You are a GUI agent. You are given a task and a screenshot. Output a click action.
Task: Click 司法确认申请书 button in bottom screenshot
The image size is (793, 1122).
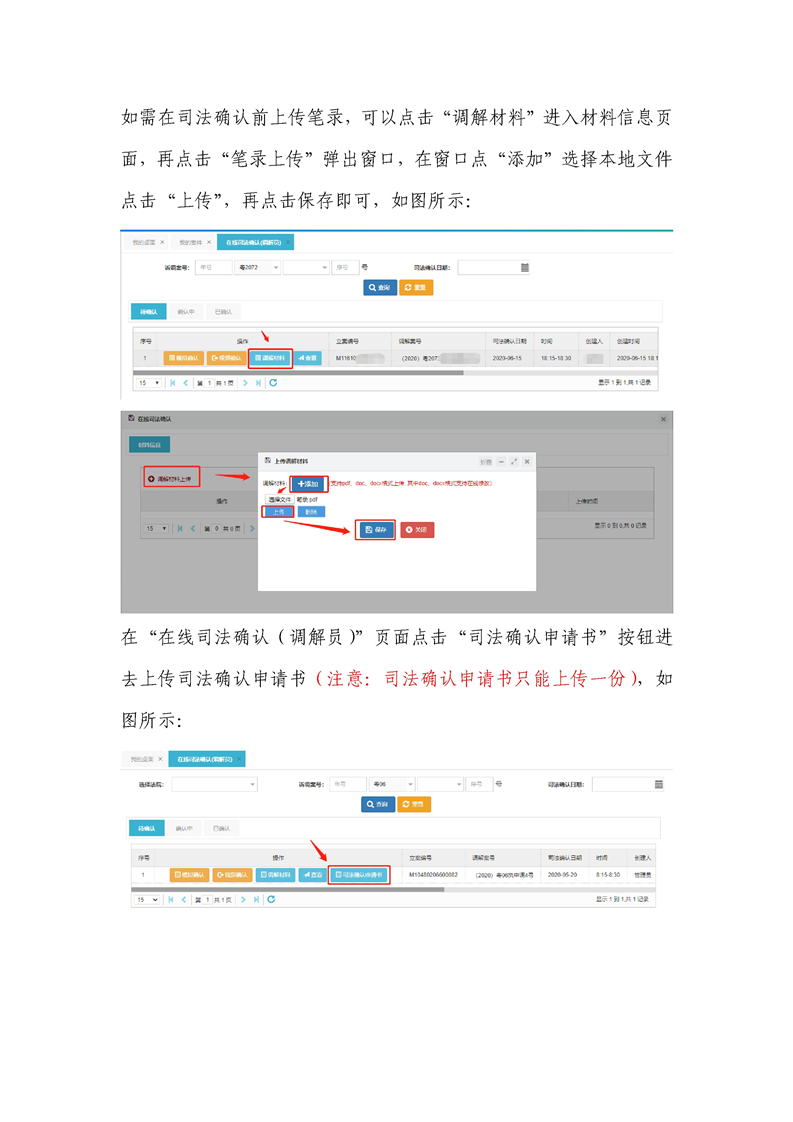pyautogui.click(x=359, y=874)
